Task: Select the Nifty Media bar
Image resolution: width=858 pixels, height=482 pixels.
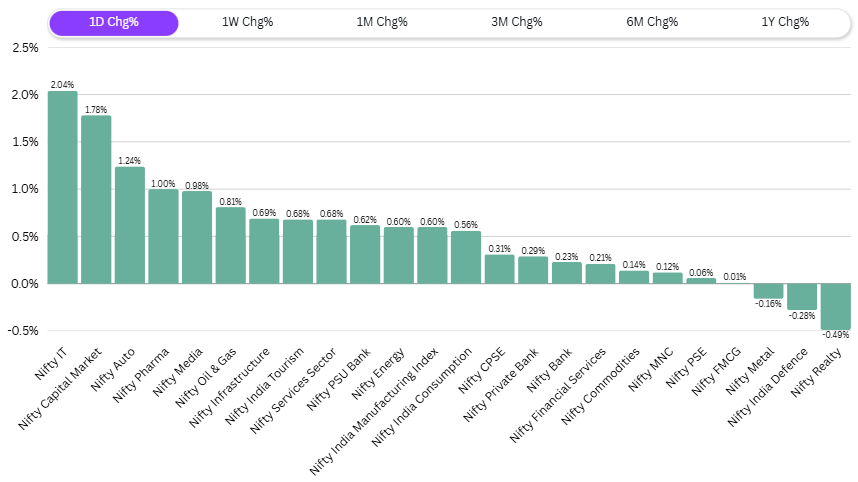Action: point(197,238)
